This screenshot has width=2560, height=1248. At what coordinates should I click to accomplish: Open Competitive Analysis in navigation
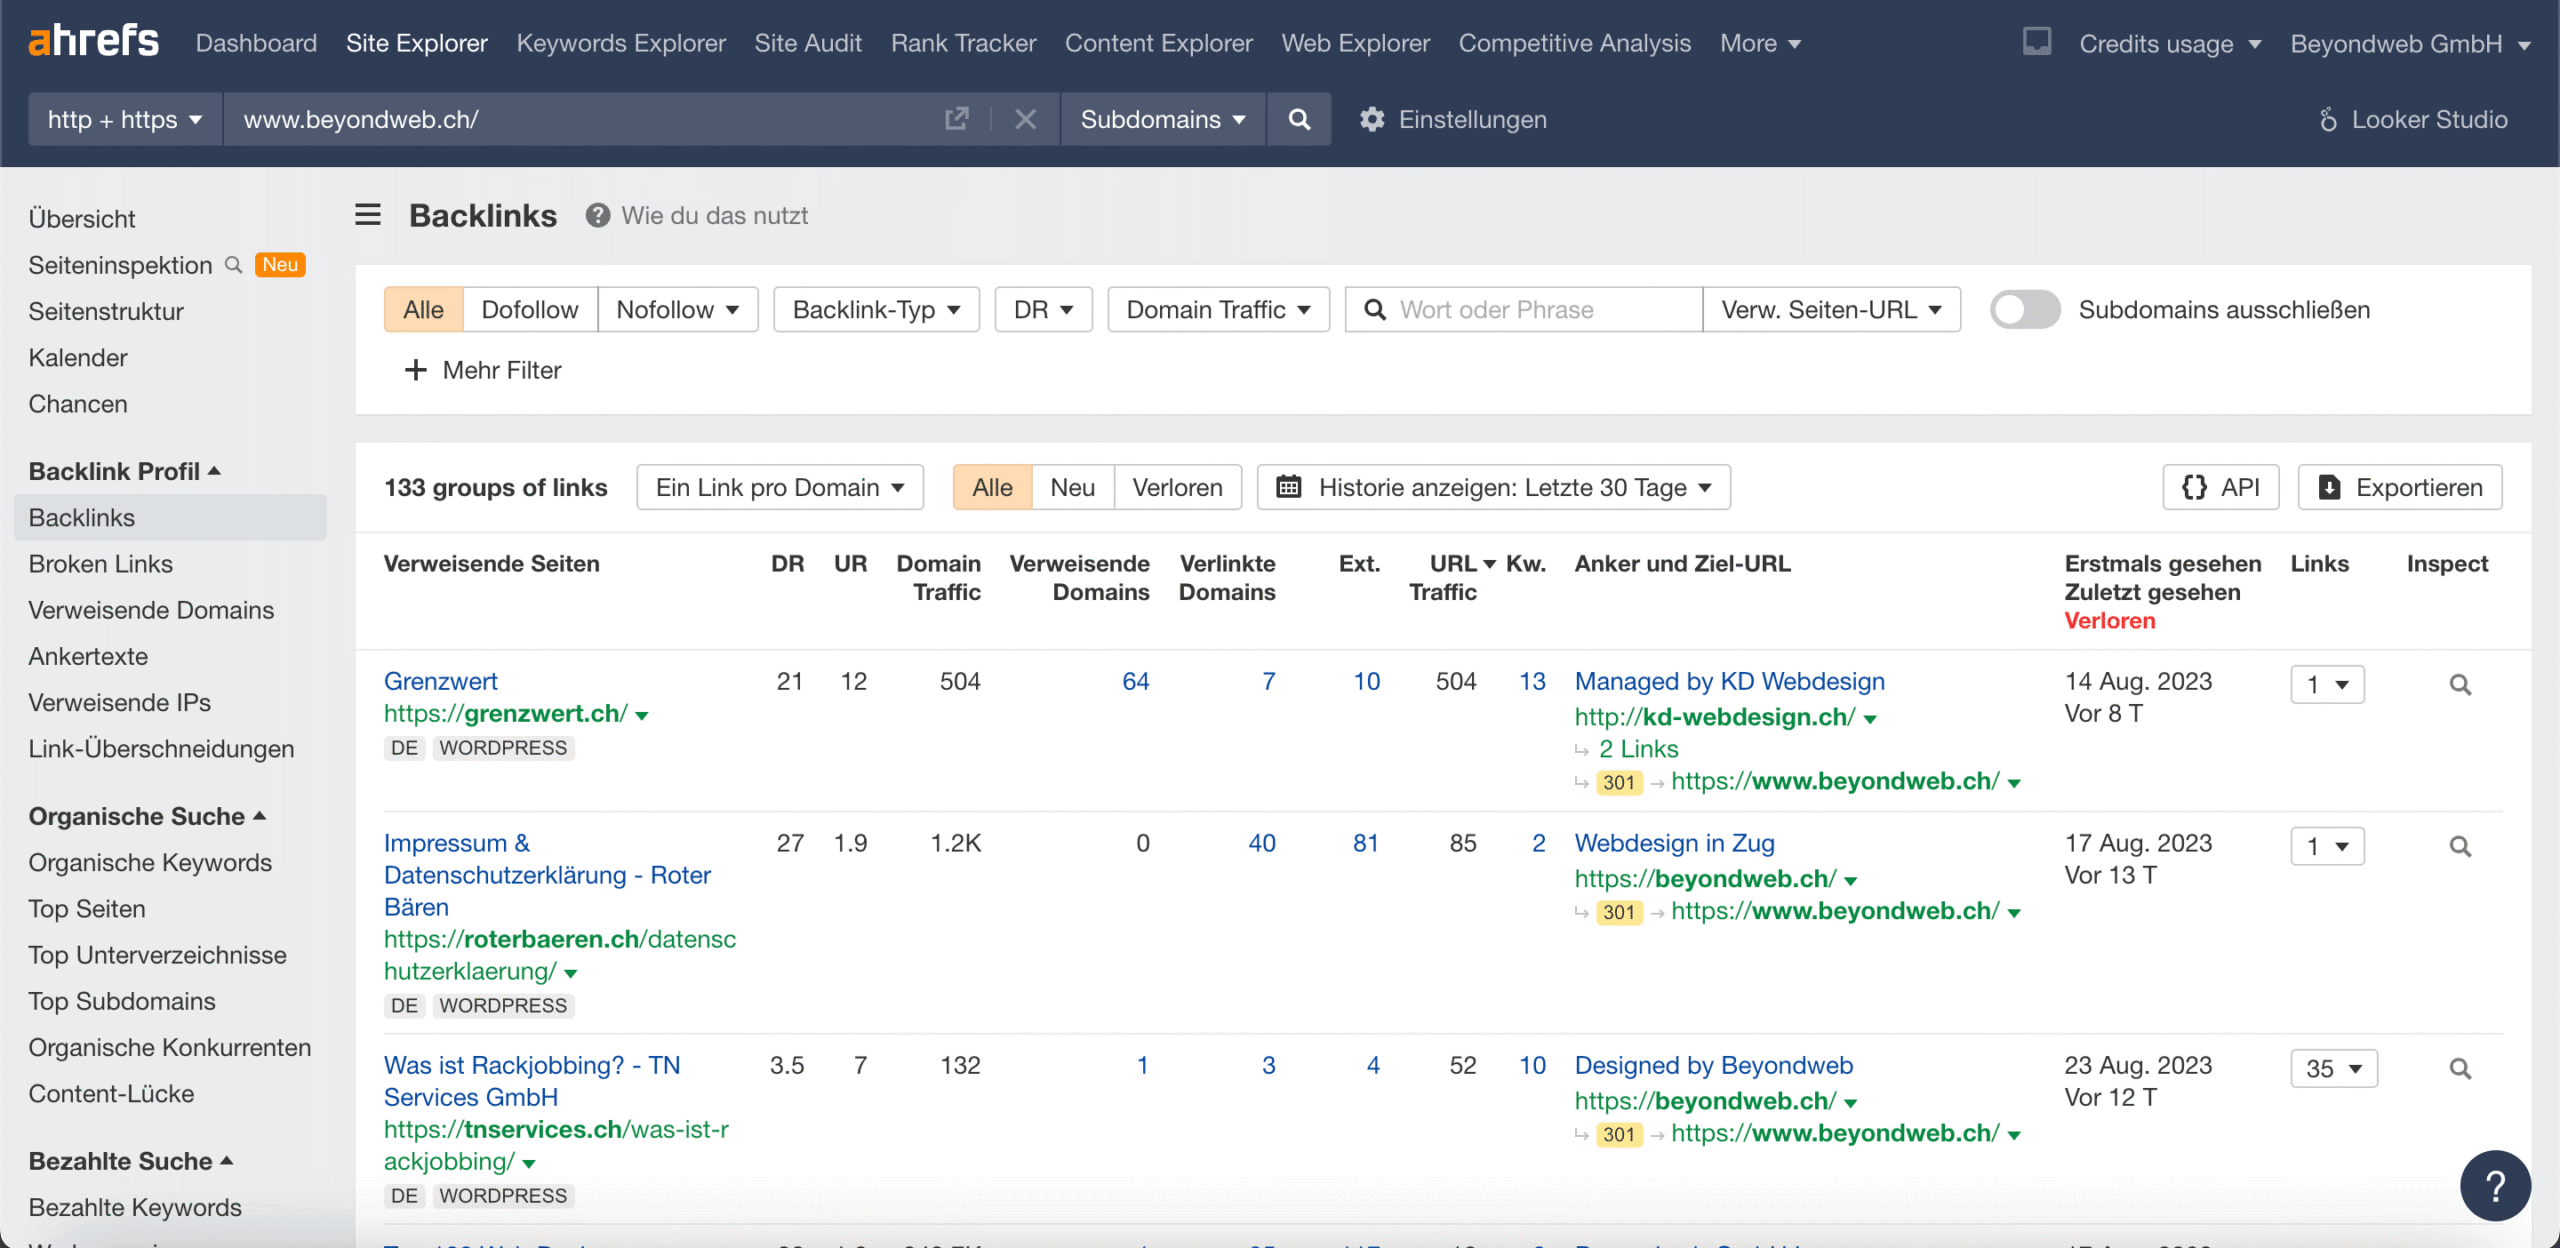(1574, 43)
